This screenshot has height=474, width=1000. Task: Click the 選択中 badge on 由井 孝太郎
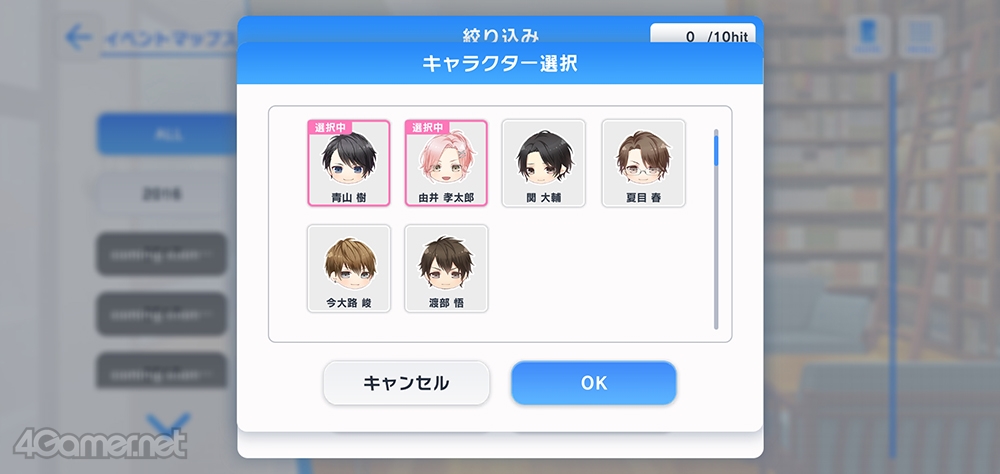click(427, 127)
